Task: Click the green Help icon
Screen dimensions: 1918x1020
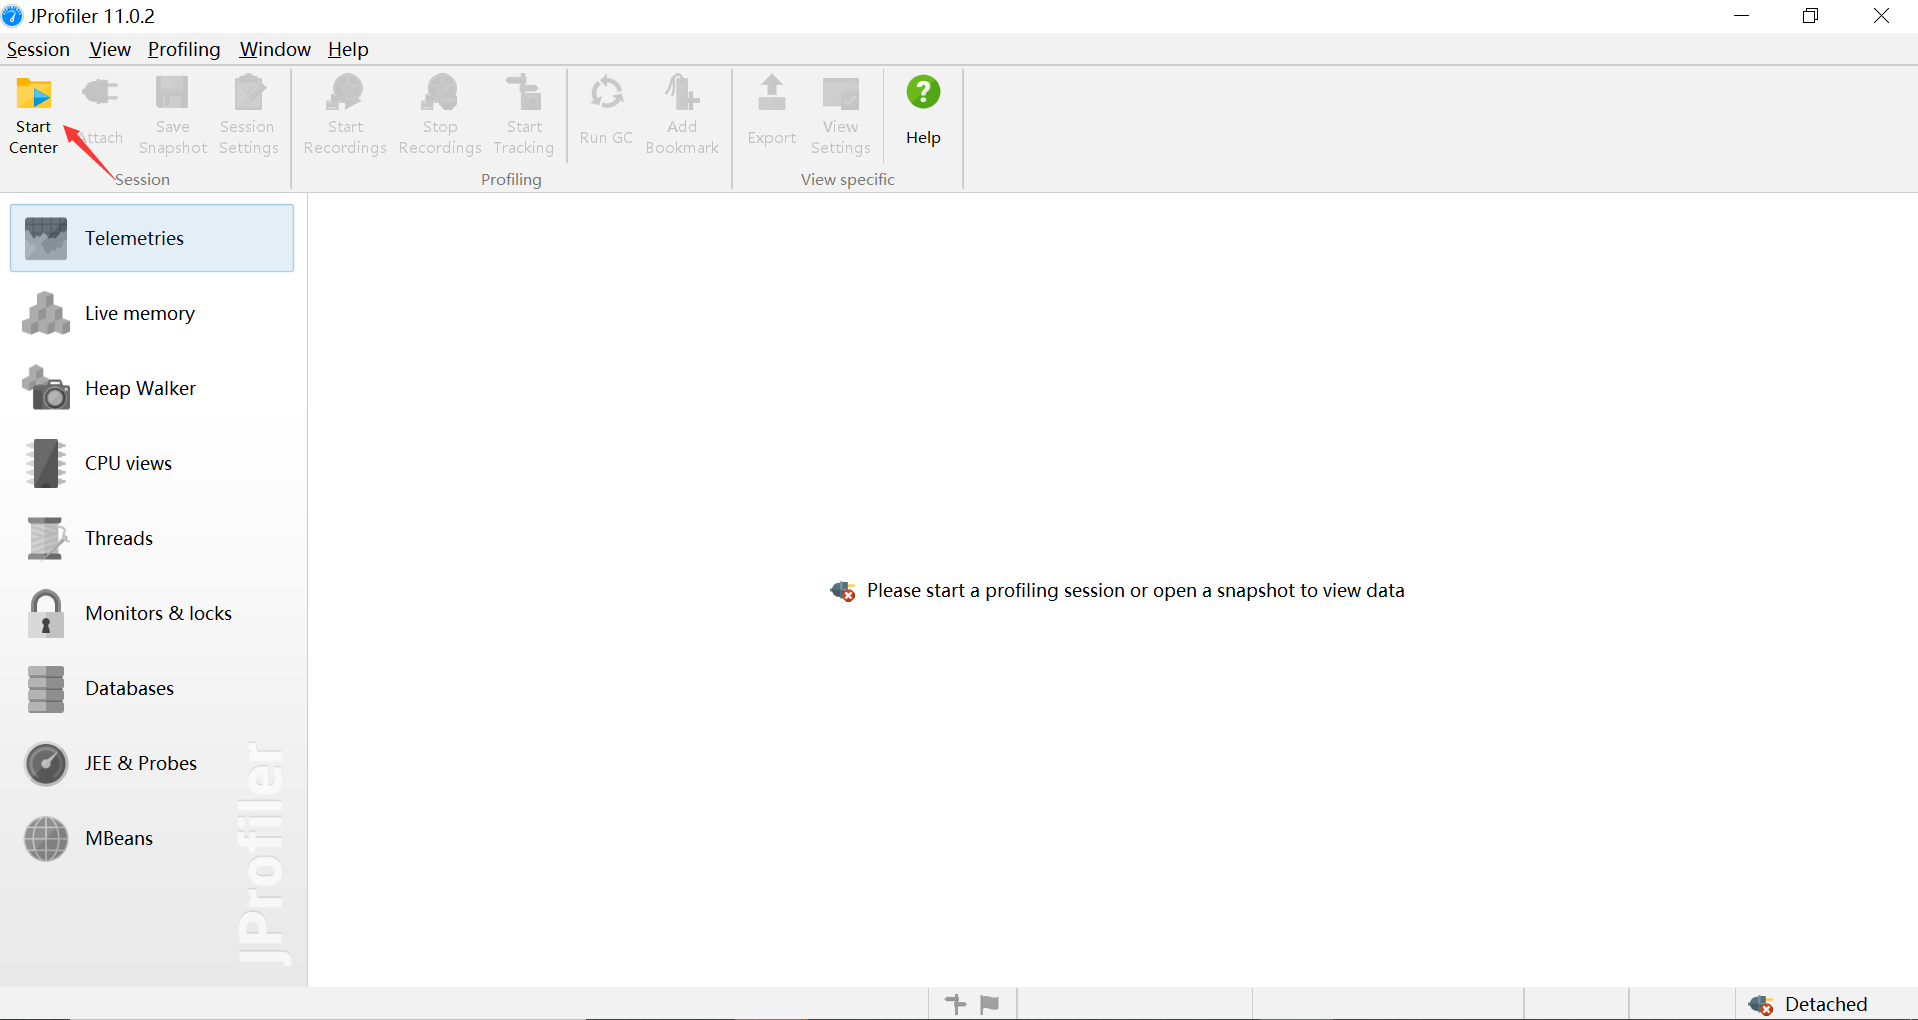Action: [923, 92]
